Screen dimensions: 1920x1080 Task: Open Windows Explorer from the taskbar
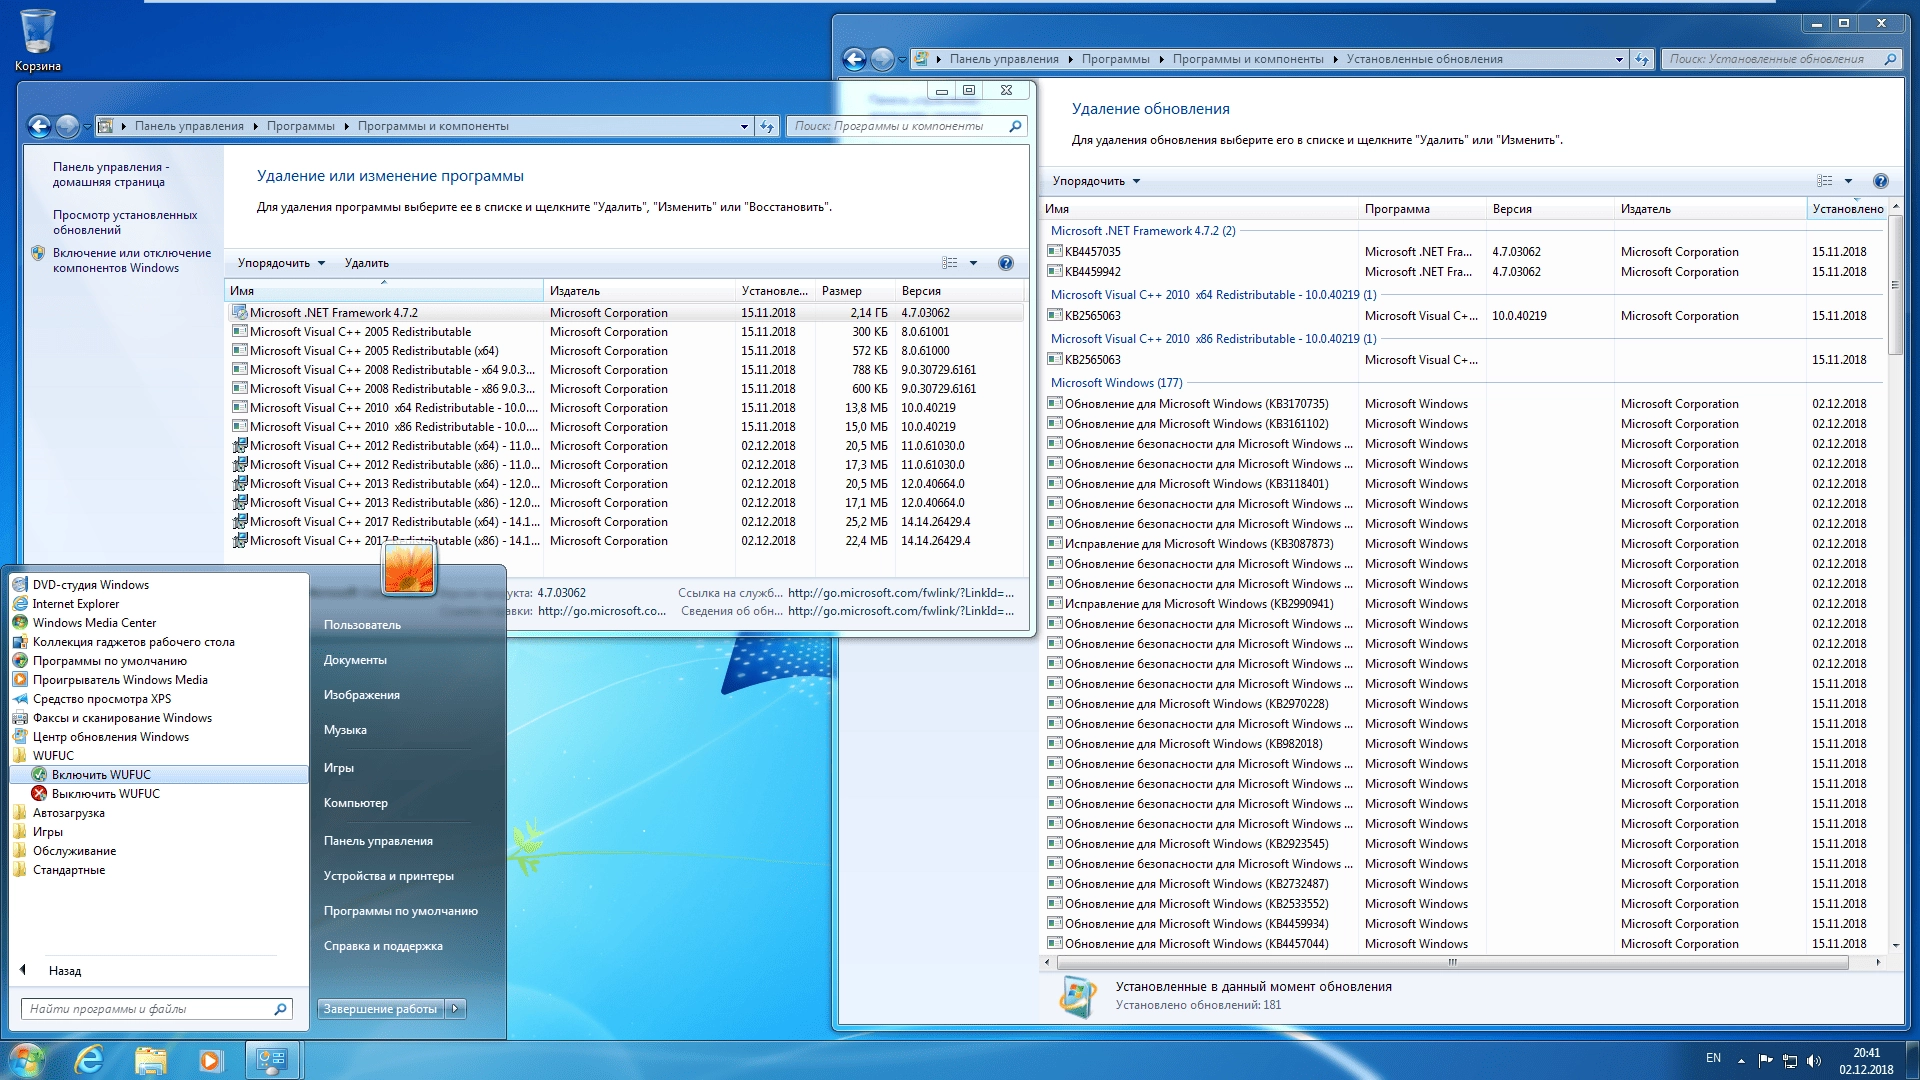pos(150,1060)
